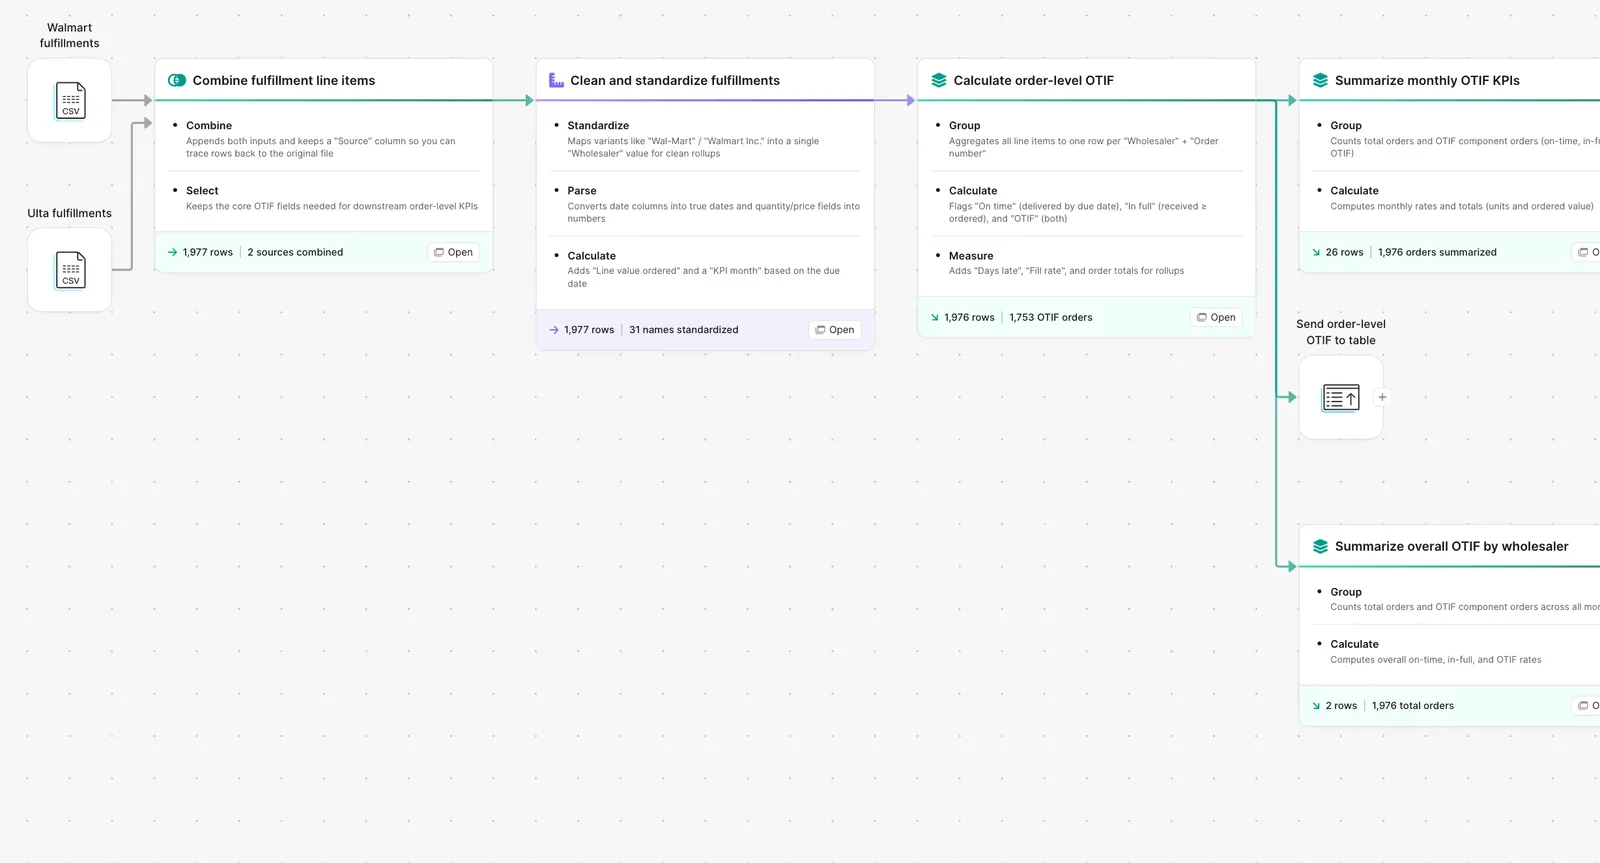
Task: Open the Calculate order-level OTIF step
Action: [x=1216, y=318]
